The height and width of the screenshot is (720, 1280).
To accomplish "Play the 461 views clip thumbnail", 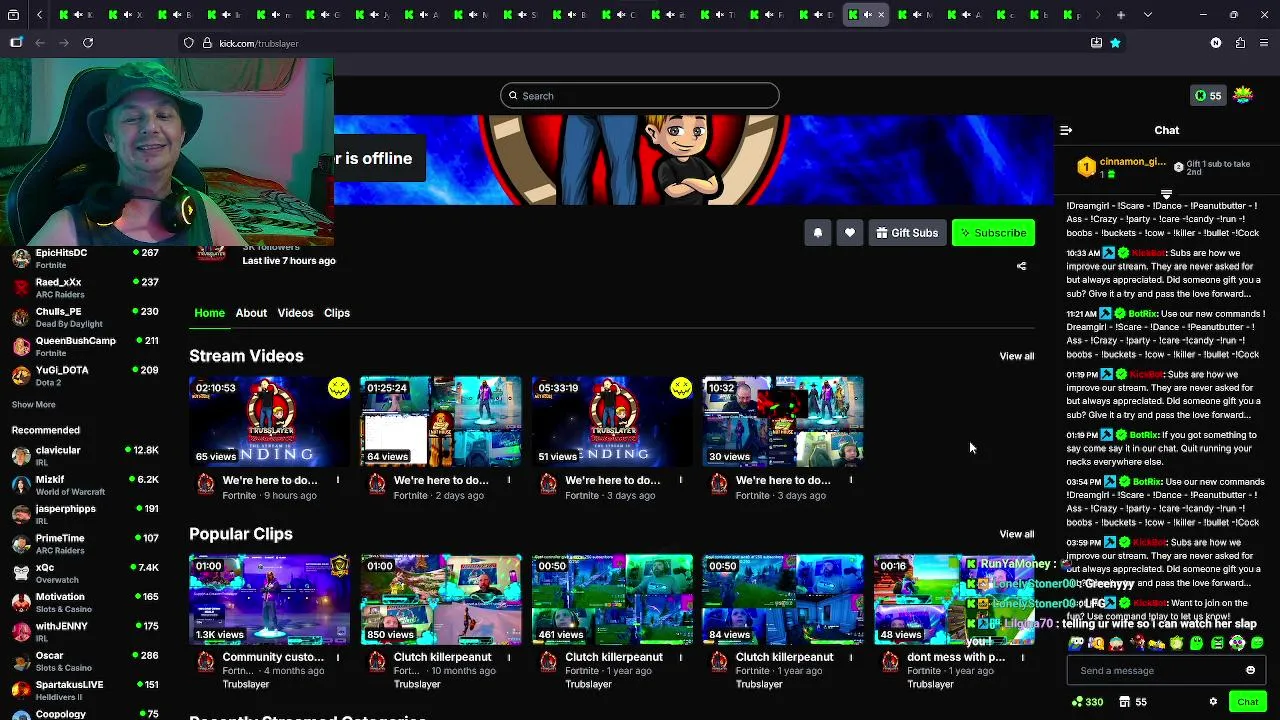I will point(612,599).
